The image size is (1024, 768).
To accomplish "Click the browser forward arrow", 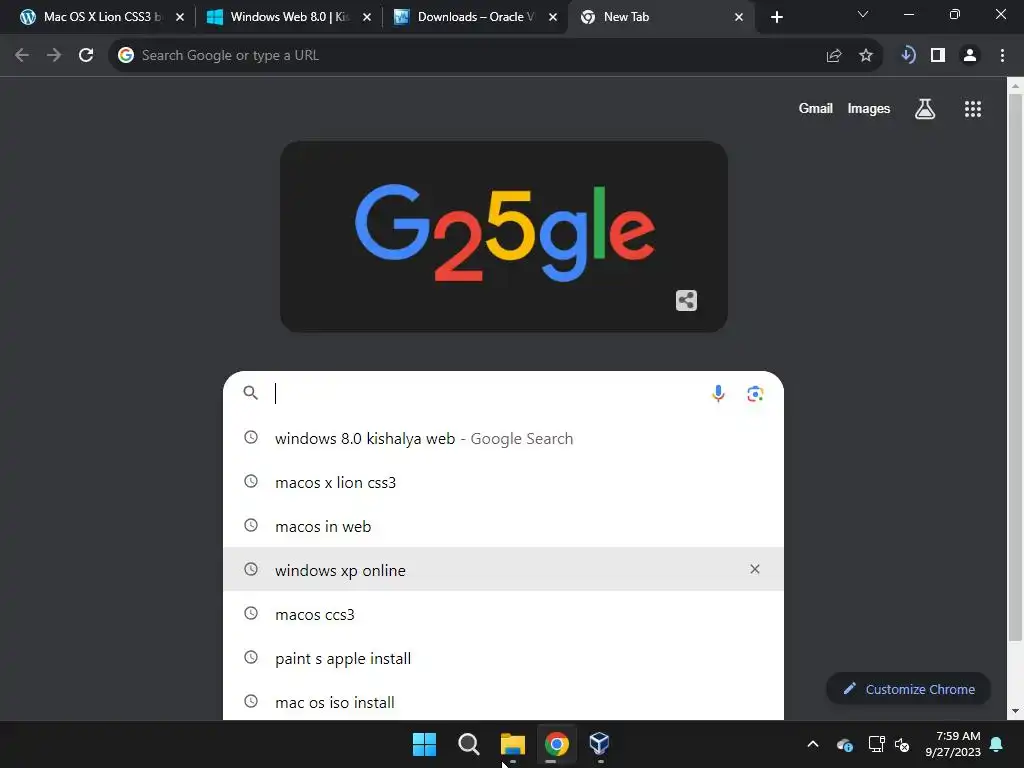I will [54, 56].
